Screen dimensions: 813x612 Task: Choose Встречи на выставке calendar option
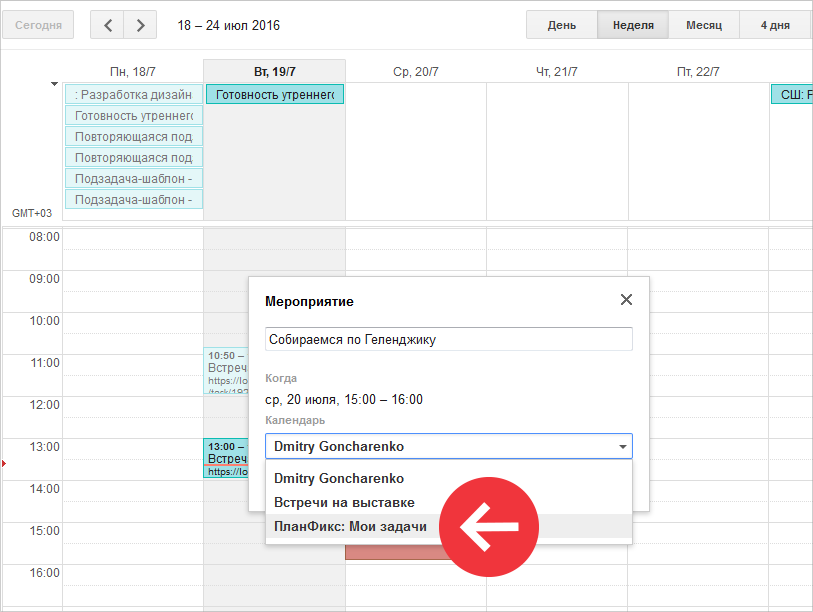click(448, 502)
